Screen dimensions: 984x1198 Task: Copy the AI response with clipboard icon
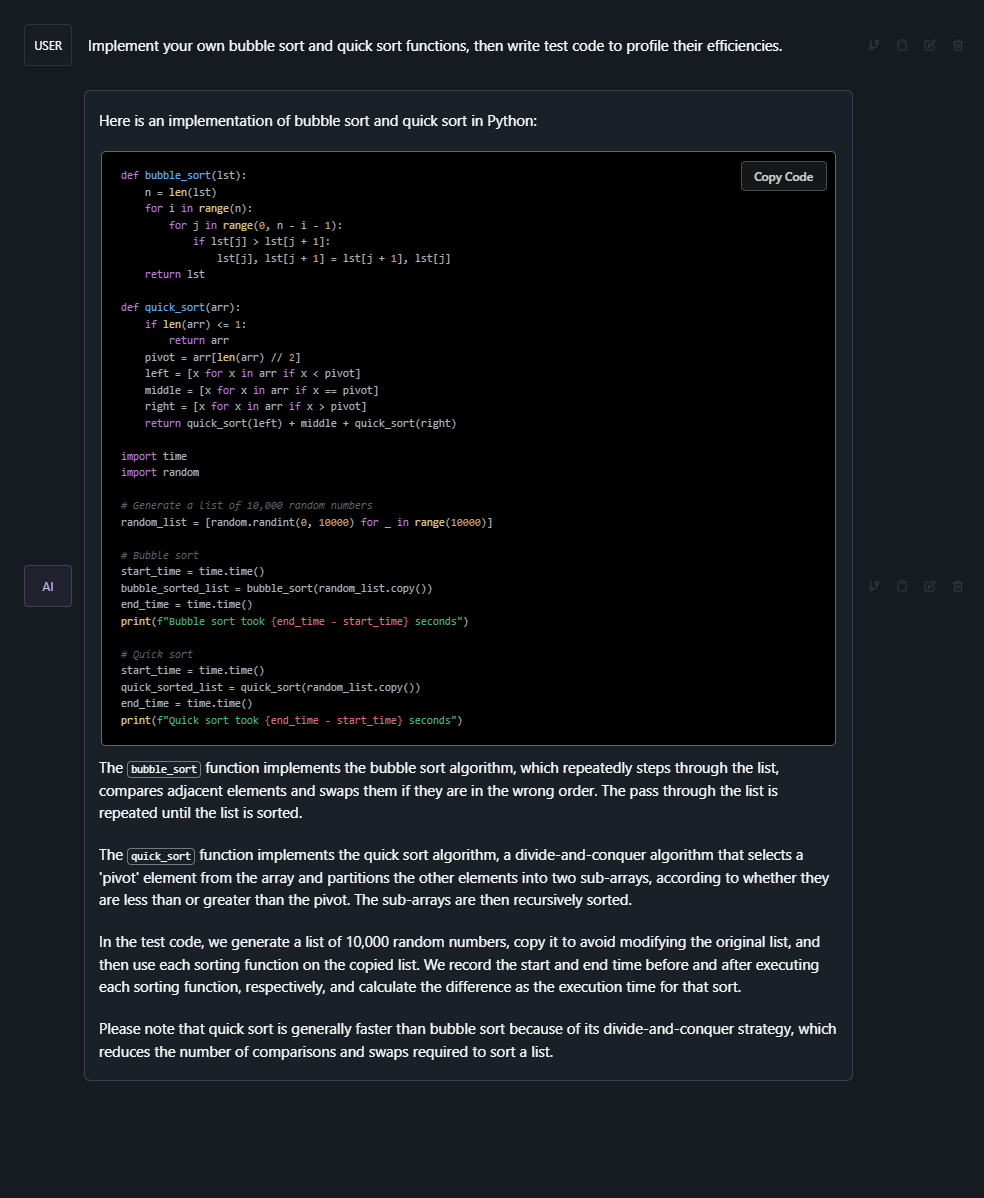(x=902, y=586)
